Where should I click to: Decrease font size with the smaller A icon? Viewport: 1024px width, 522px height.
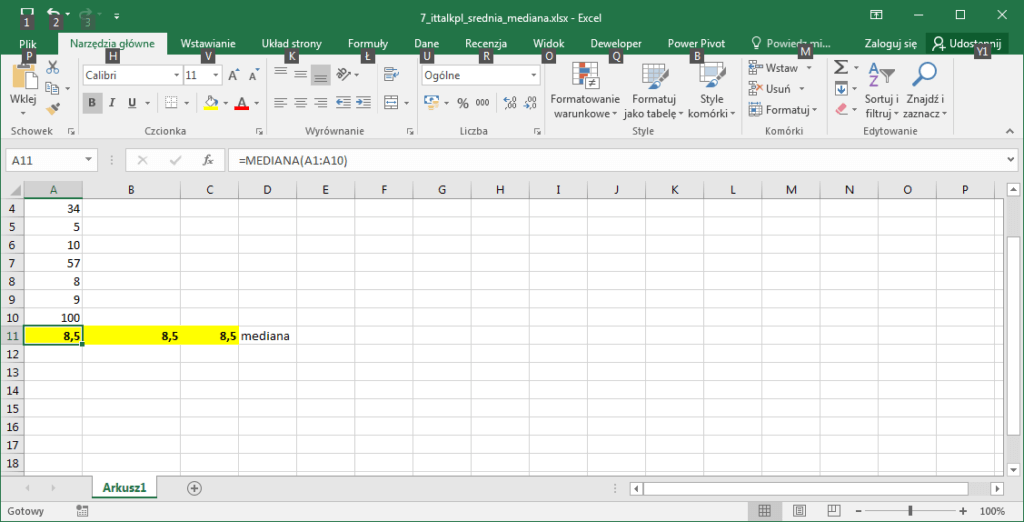point(254,75)
